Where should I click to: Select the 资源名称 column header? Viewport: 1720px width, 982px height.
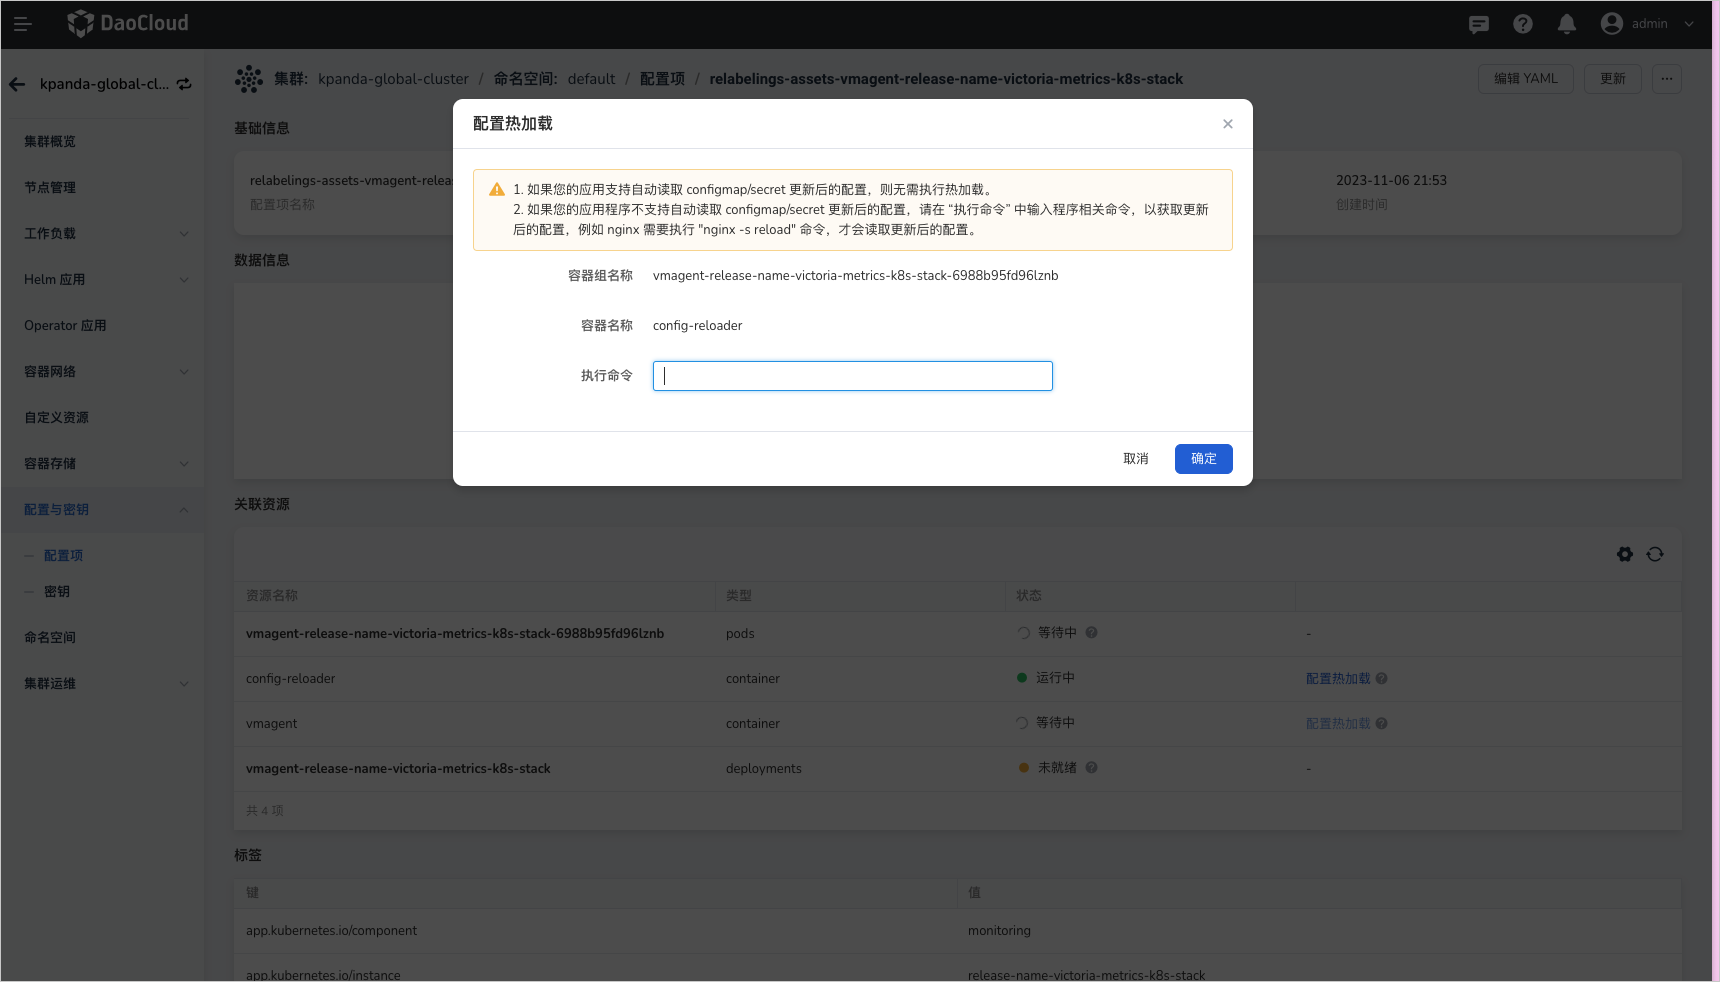272,596
